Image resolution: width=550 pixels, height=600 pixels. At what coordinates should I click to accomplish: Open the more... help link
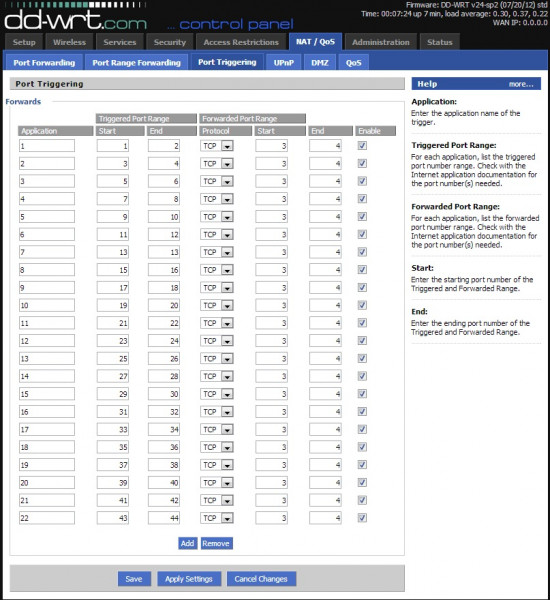[x=521, y=84]
